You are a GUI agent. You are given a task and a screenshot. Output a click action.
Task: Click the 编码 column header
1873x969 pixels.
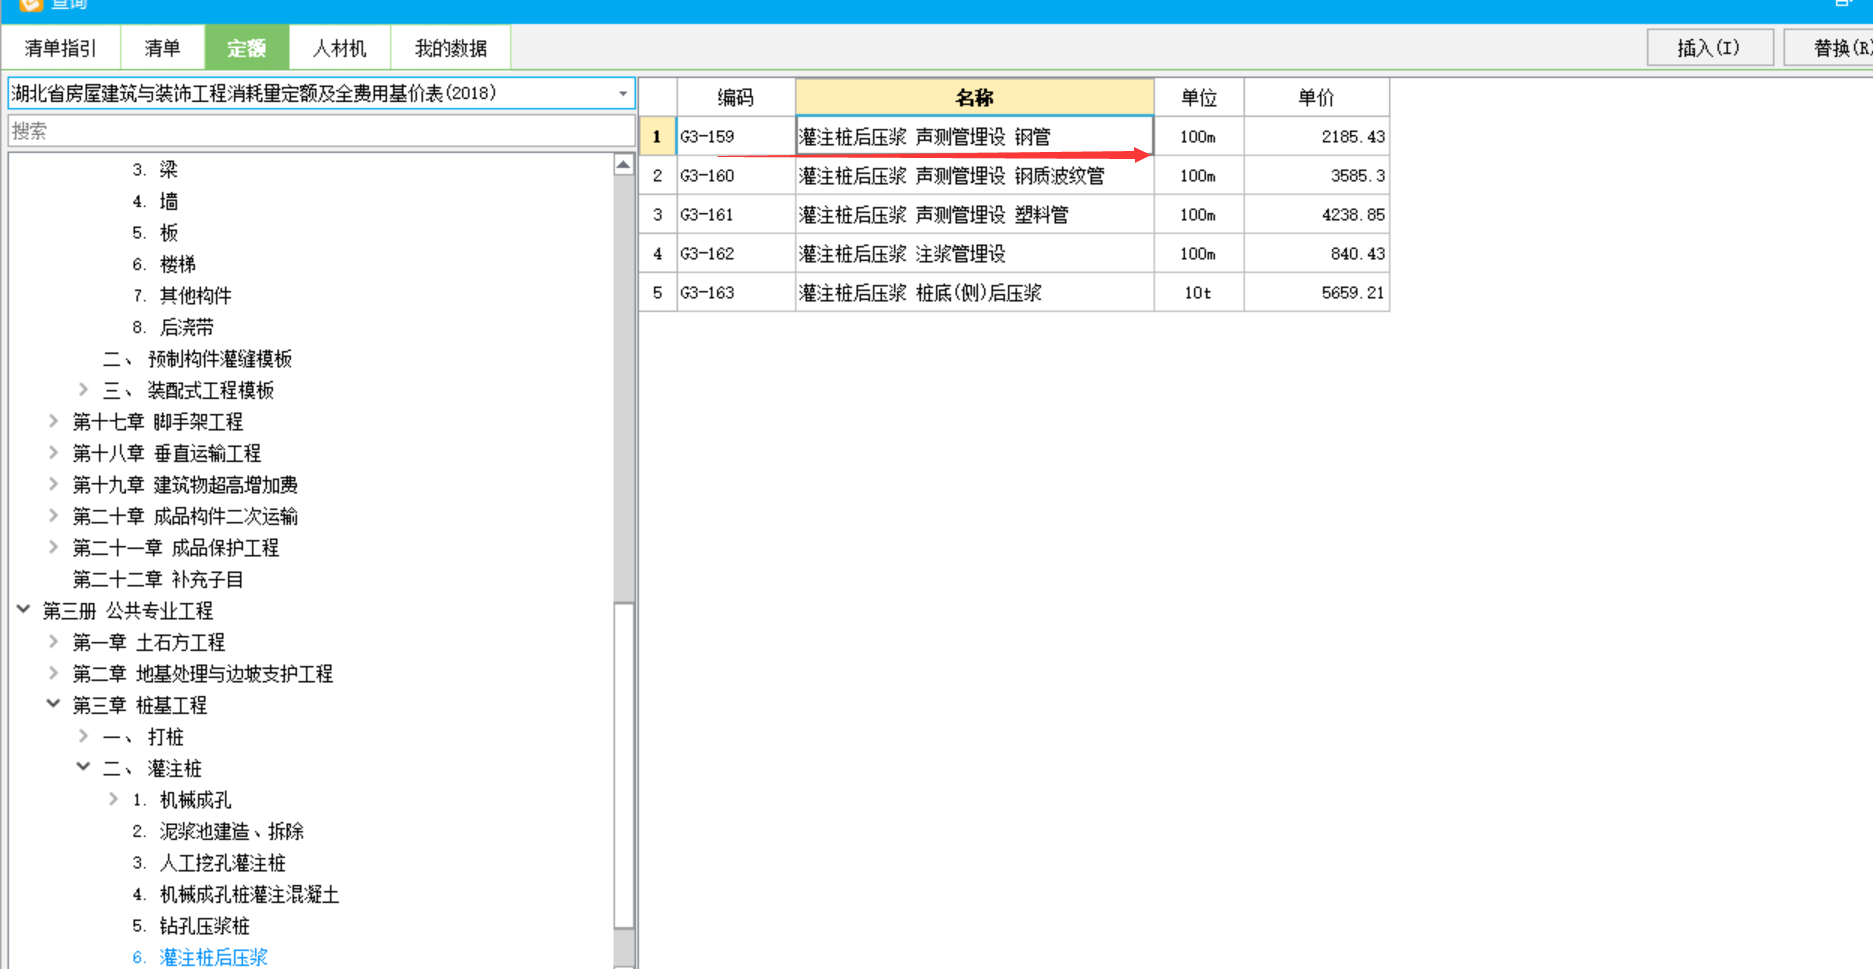(x=736, y=97)
